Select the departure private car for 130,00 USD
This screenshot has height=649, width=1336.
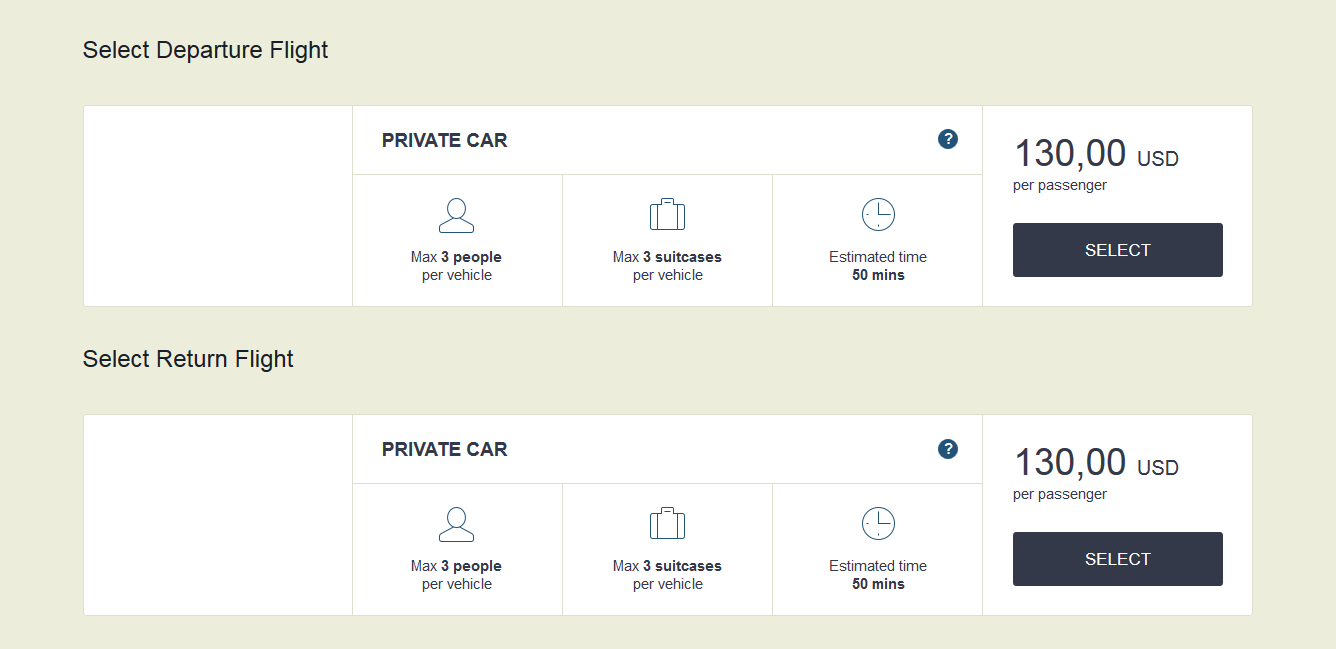(1117, 250)
